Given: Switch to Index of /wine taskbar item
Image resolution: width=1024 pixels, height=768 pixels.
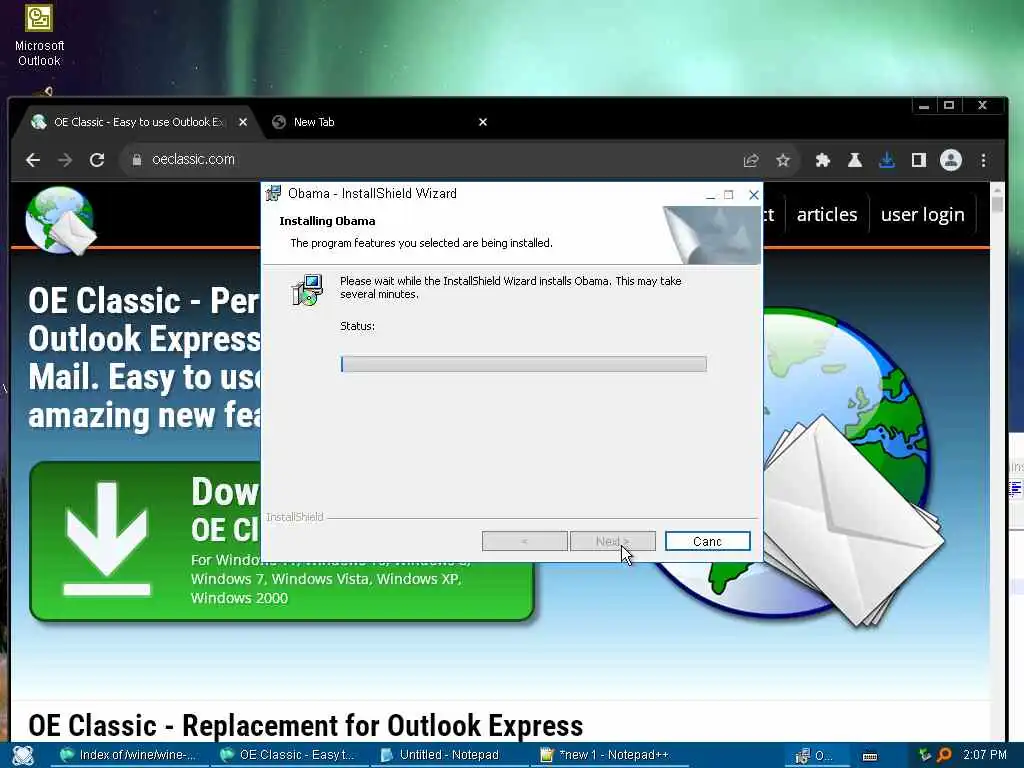Looking at the screenshot, I should pyautogui.click(x=128, y=755).
